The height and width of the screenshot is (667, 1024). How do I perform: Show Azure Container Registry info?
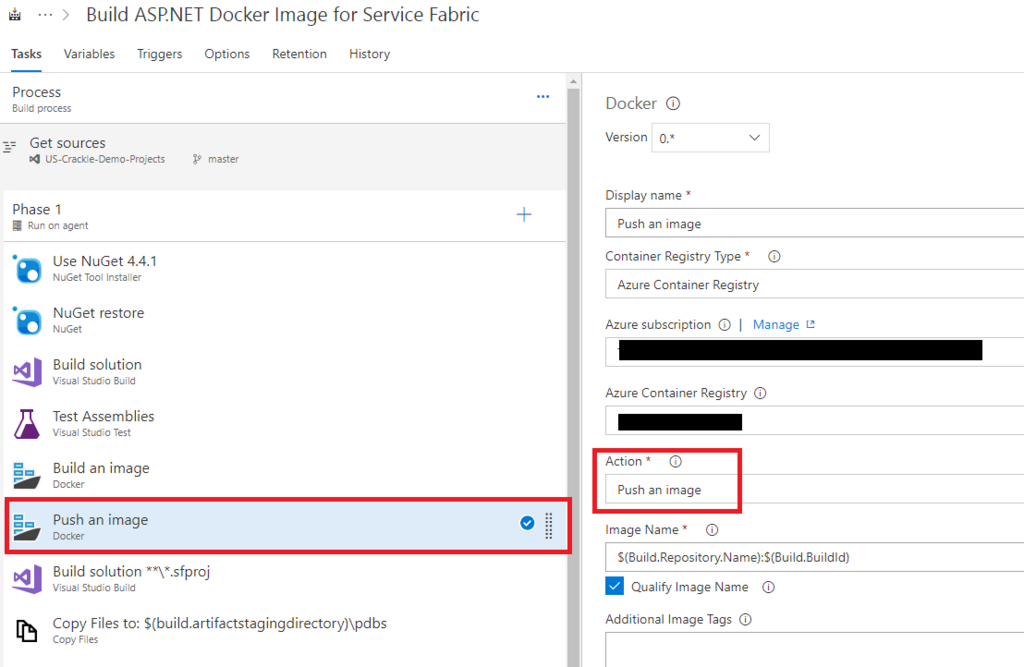pos(760,393)
